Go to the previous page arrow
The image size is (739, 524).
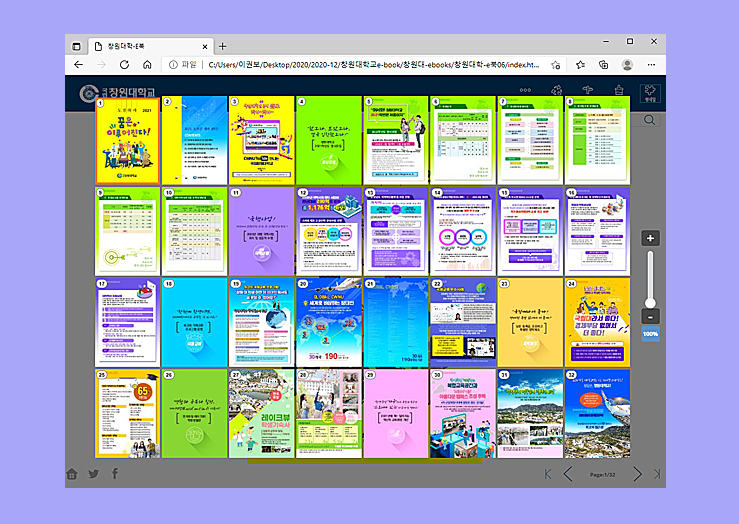coord(568,473)
